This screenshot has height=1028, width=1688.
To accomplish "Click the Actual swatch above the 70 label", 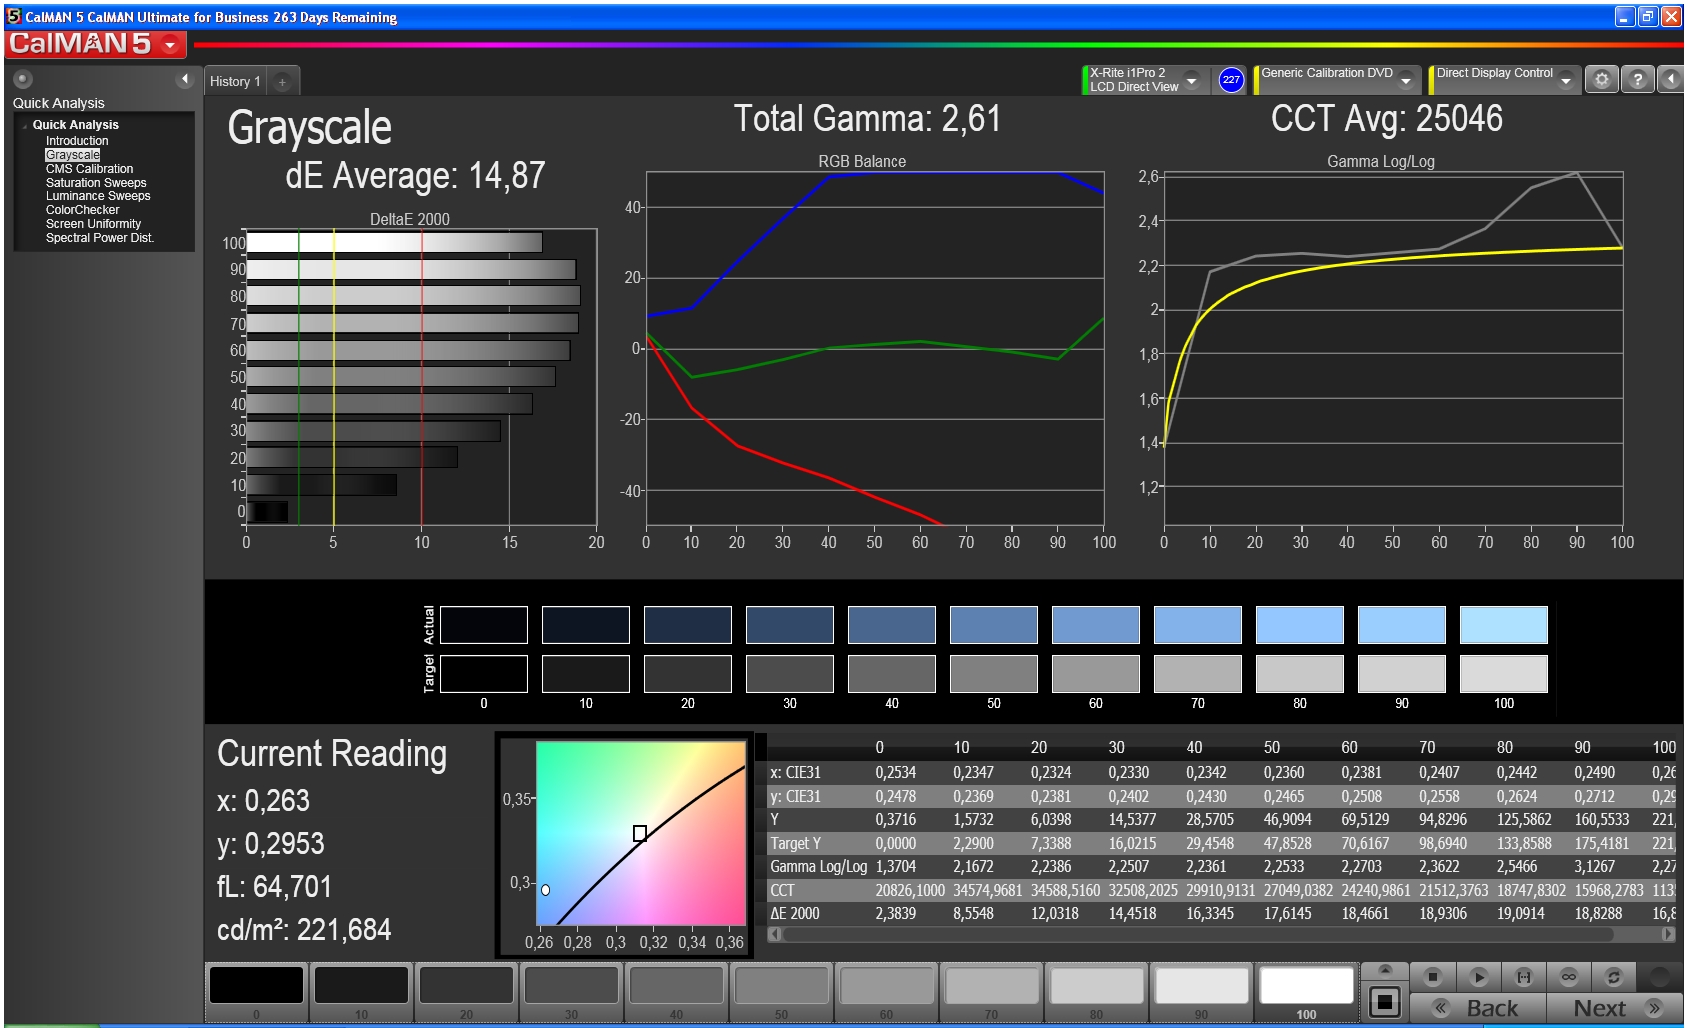I will (x=1198, y=625).
